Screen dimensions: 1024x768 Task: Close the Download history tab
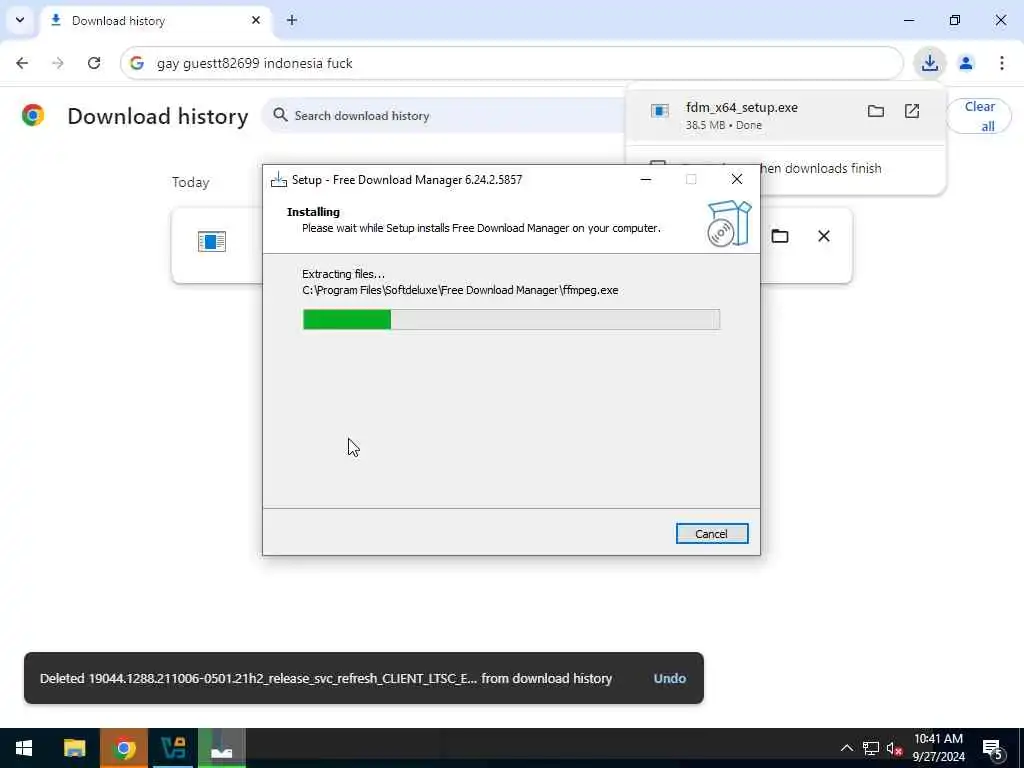click(255, 20)
